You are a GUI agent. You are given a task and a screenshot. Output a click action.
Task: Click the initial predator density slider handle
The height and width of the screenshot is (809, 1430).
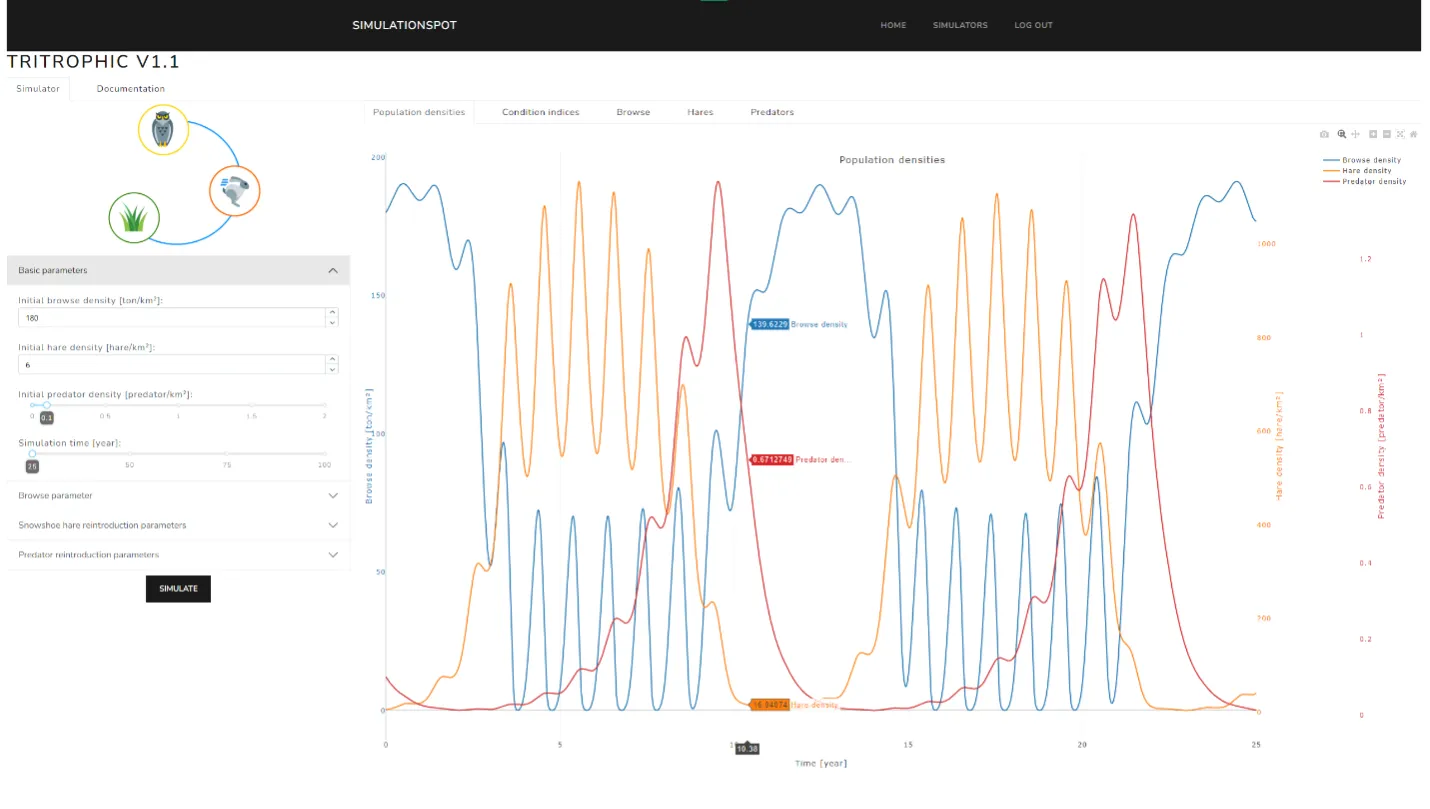46,405
